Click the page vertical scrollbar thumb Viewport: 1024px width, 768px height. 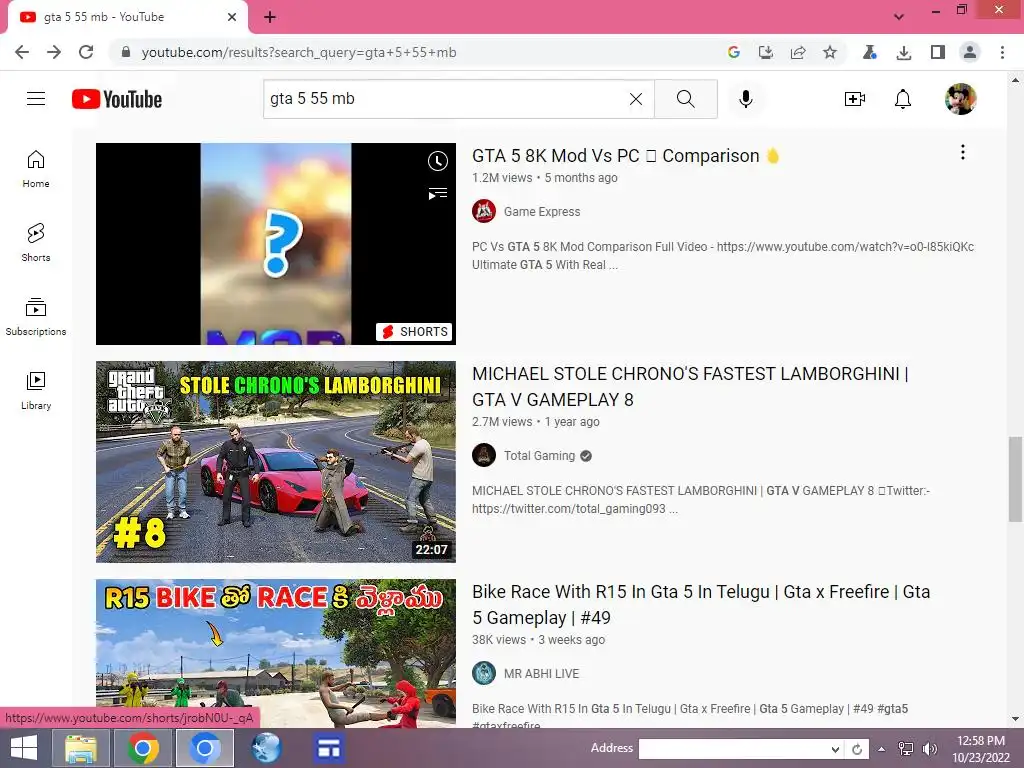point(1015,479)
